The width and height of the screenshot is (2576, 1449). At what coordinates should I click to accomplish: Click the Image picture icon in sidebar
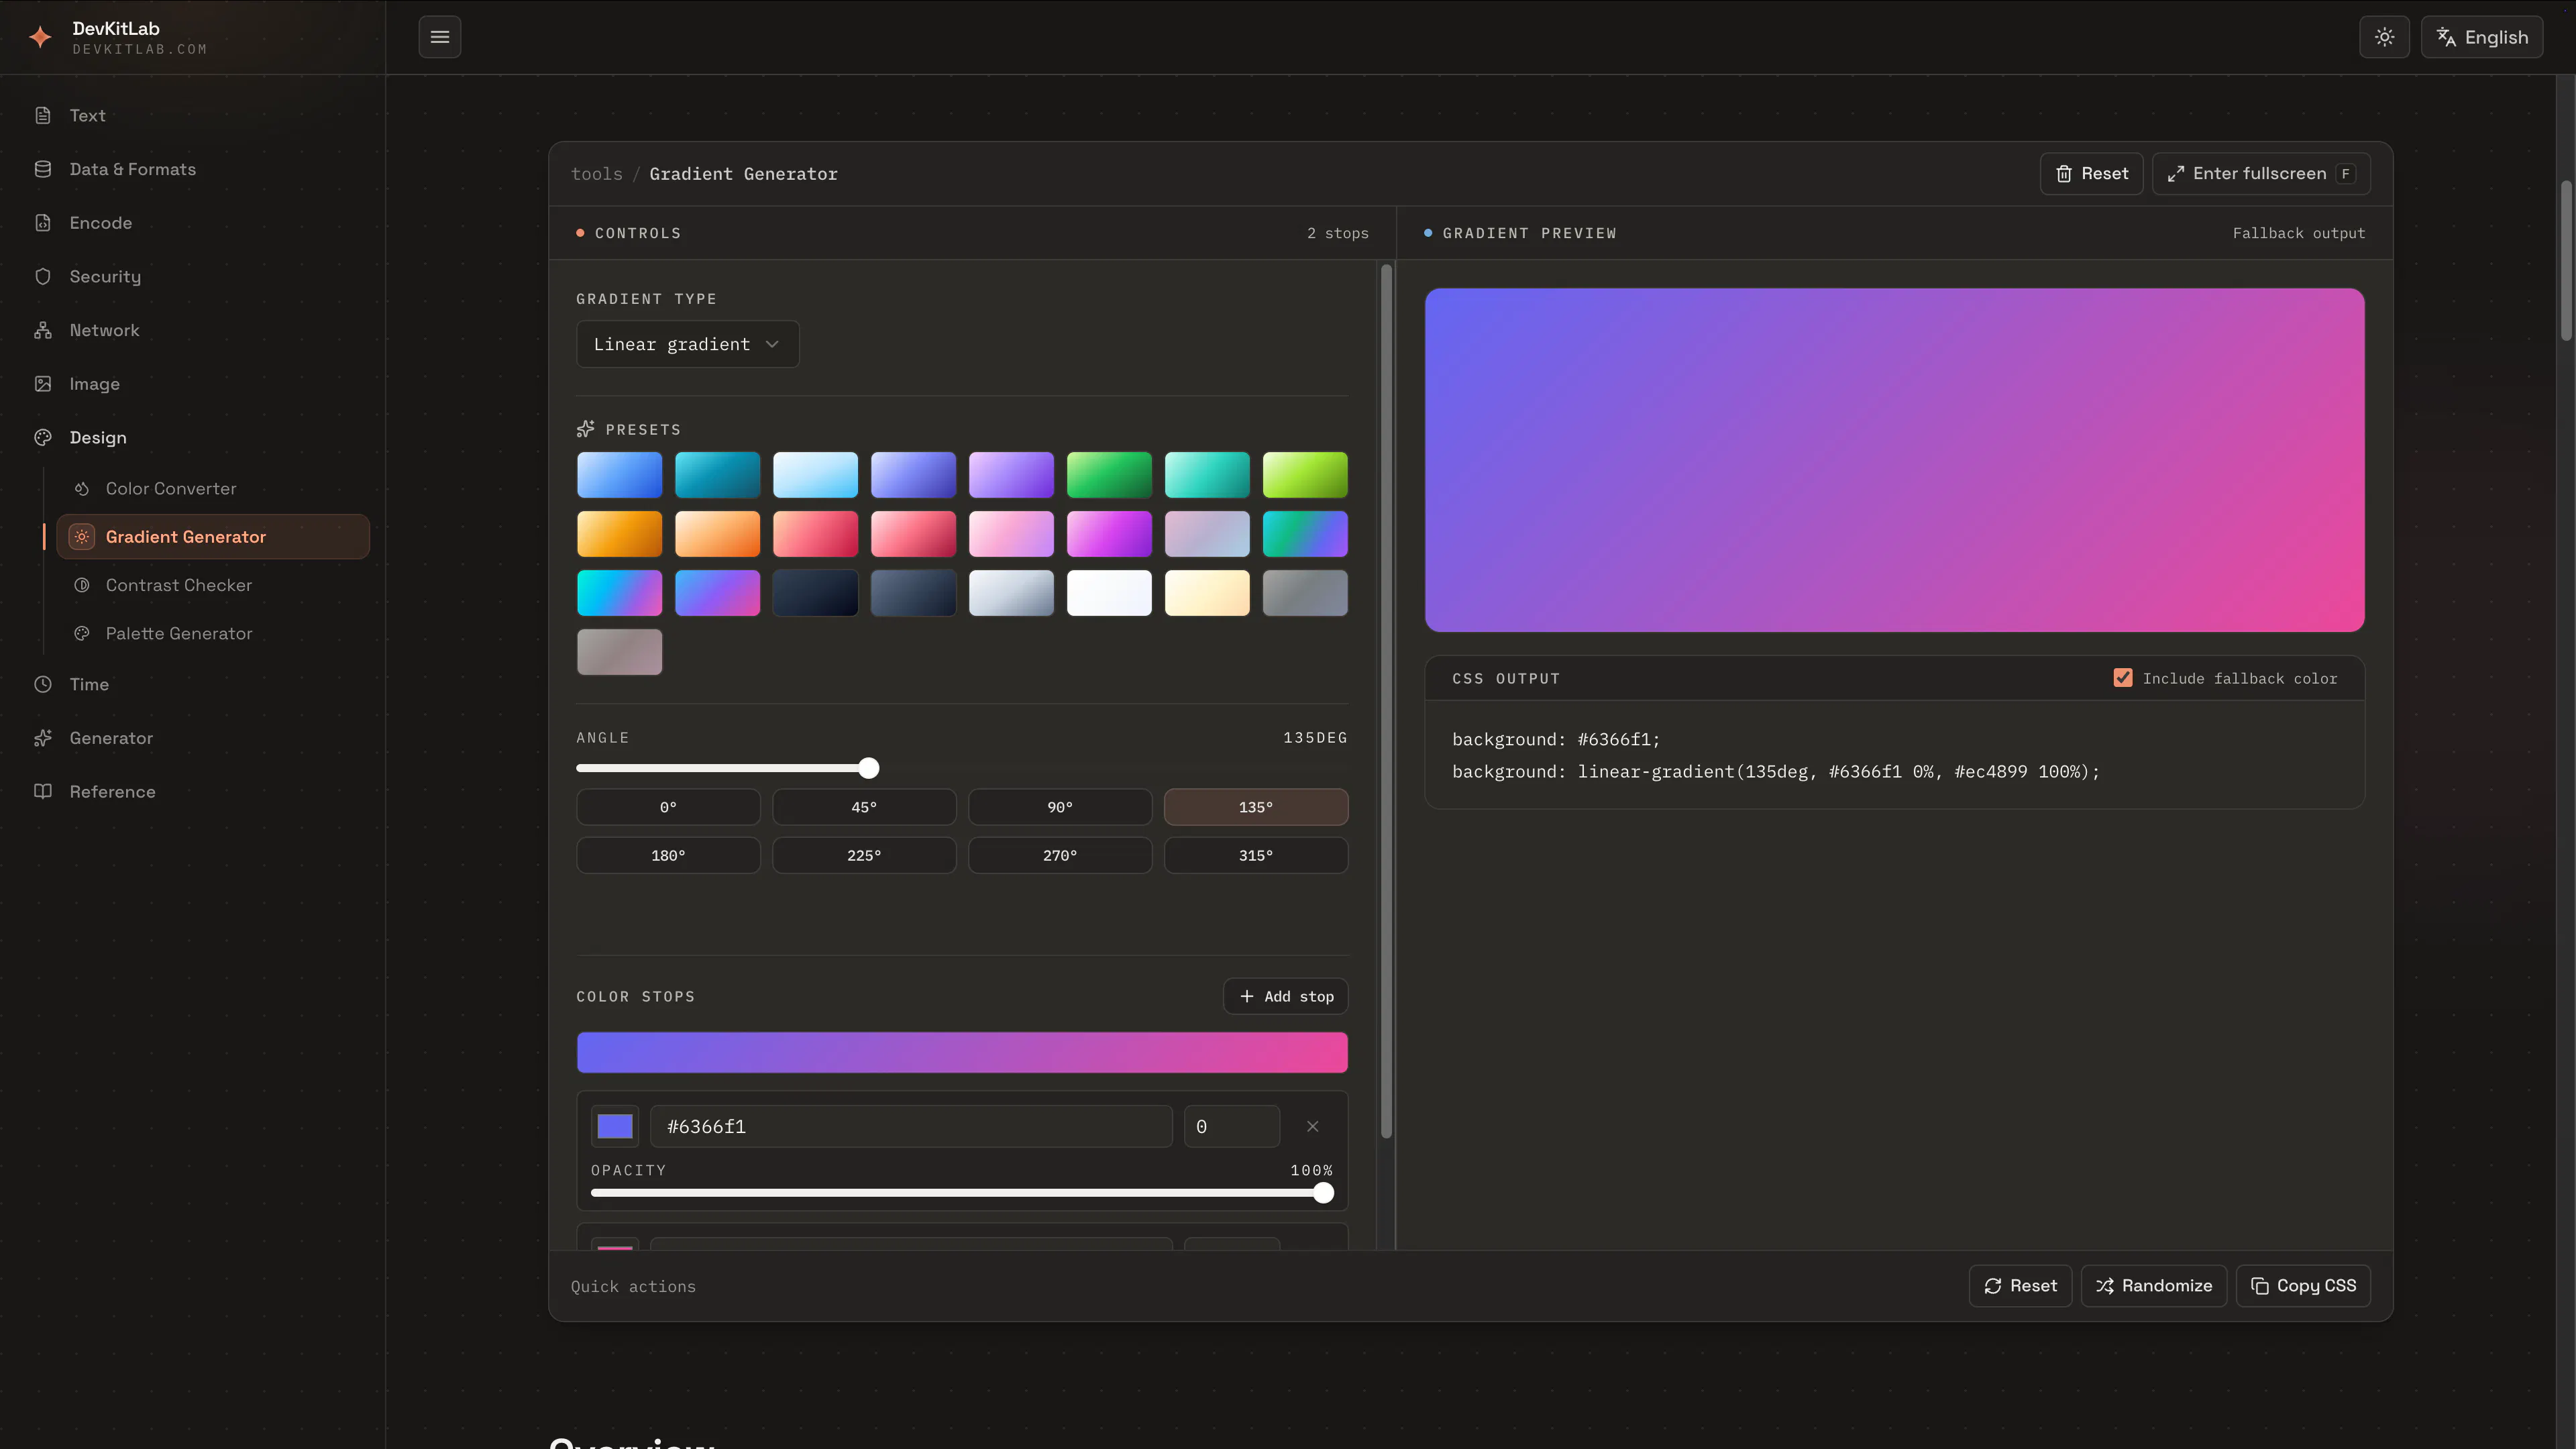coord(43,384)
